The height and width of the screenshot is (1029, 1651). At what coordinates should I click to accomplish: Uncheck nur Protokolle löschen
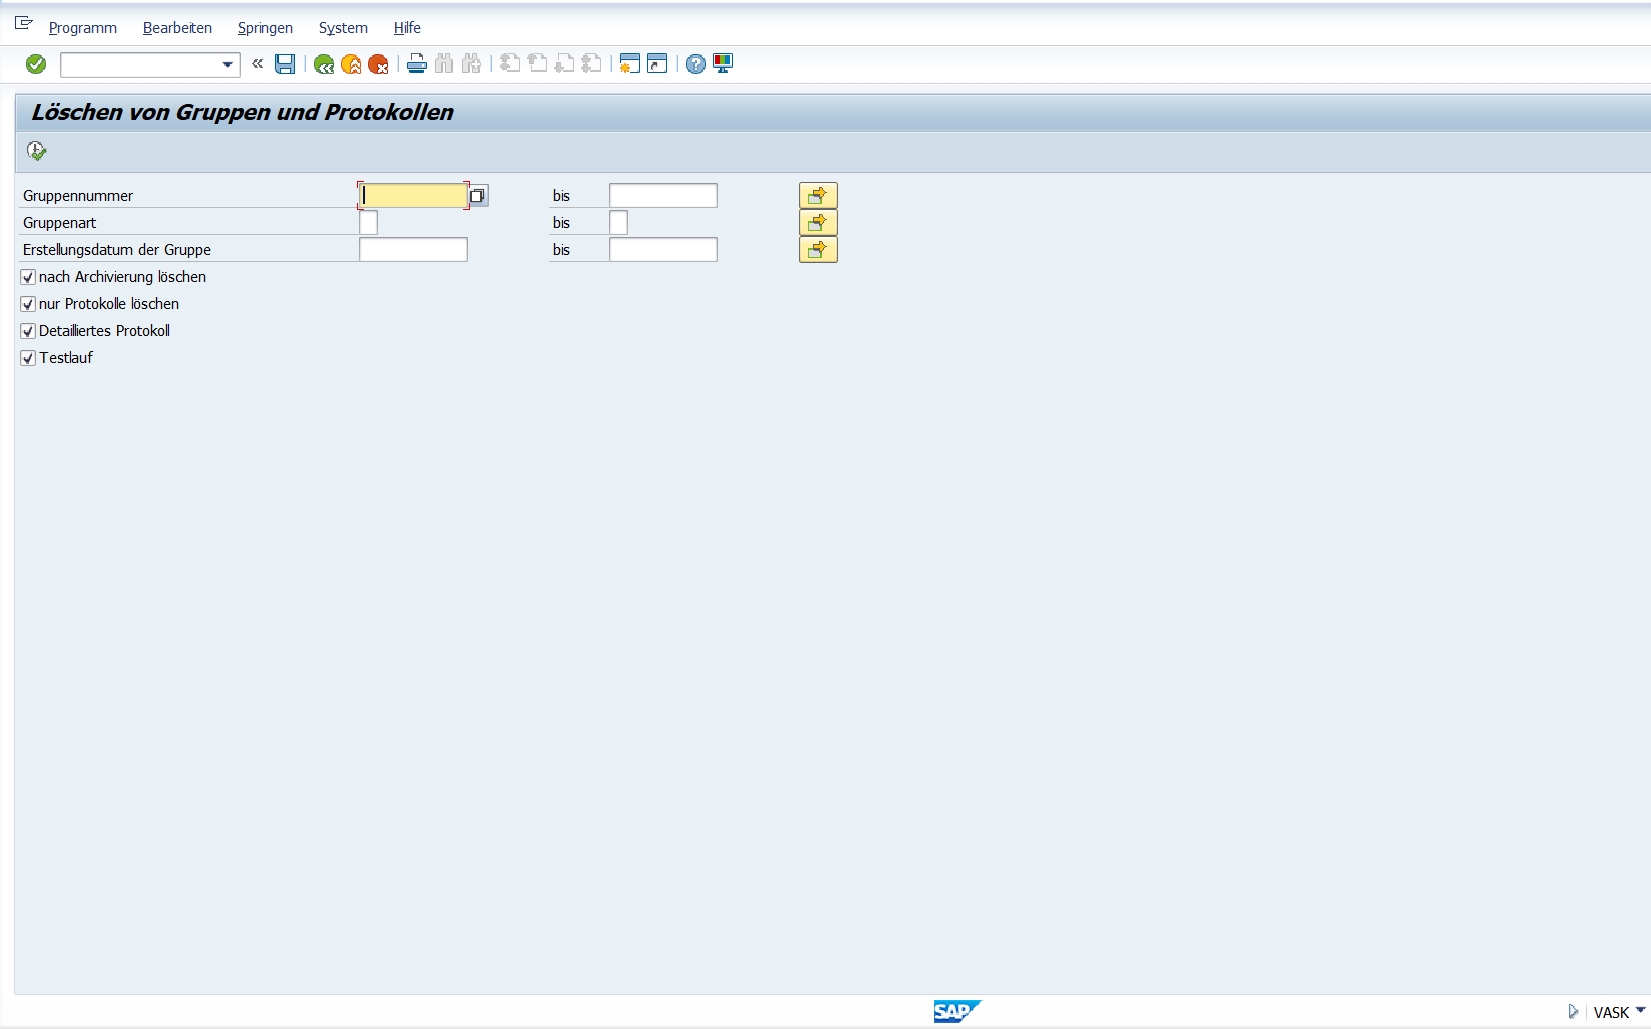point(28,304)
